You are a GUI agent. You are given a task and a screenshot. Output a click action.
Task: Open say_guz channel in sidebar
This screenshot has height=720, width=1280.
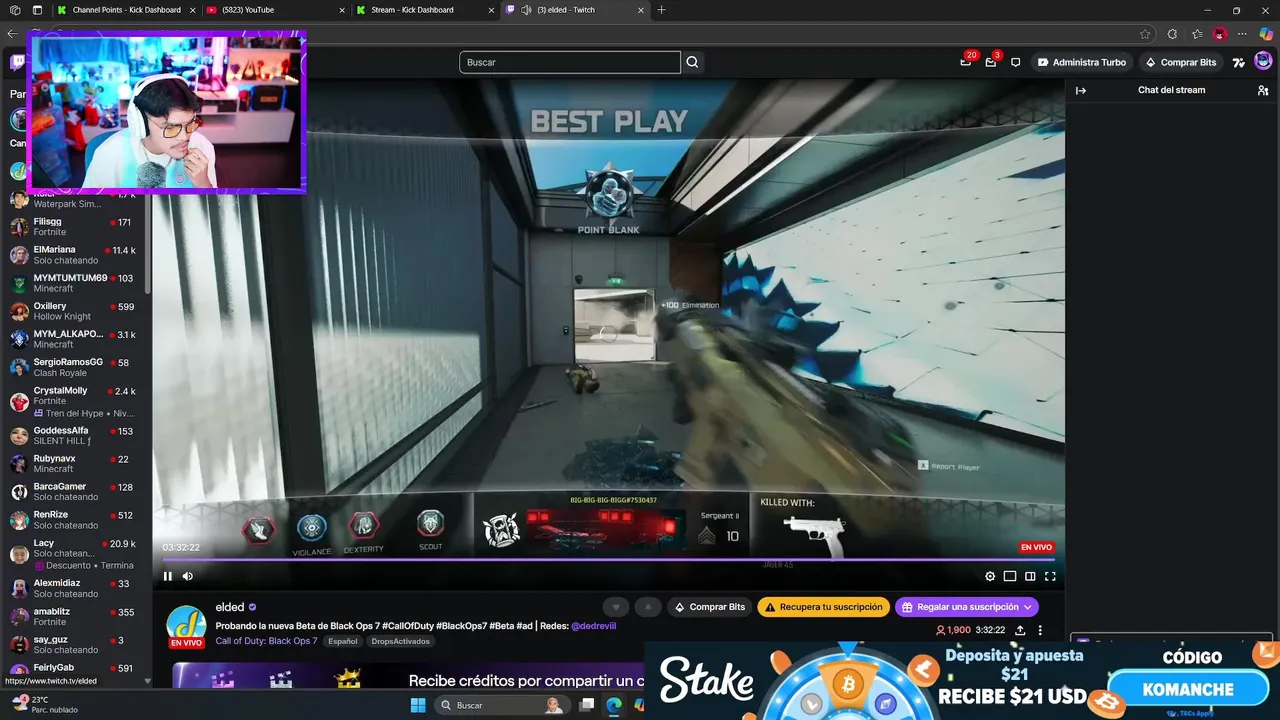[x=76, y=645]
